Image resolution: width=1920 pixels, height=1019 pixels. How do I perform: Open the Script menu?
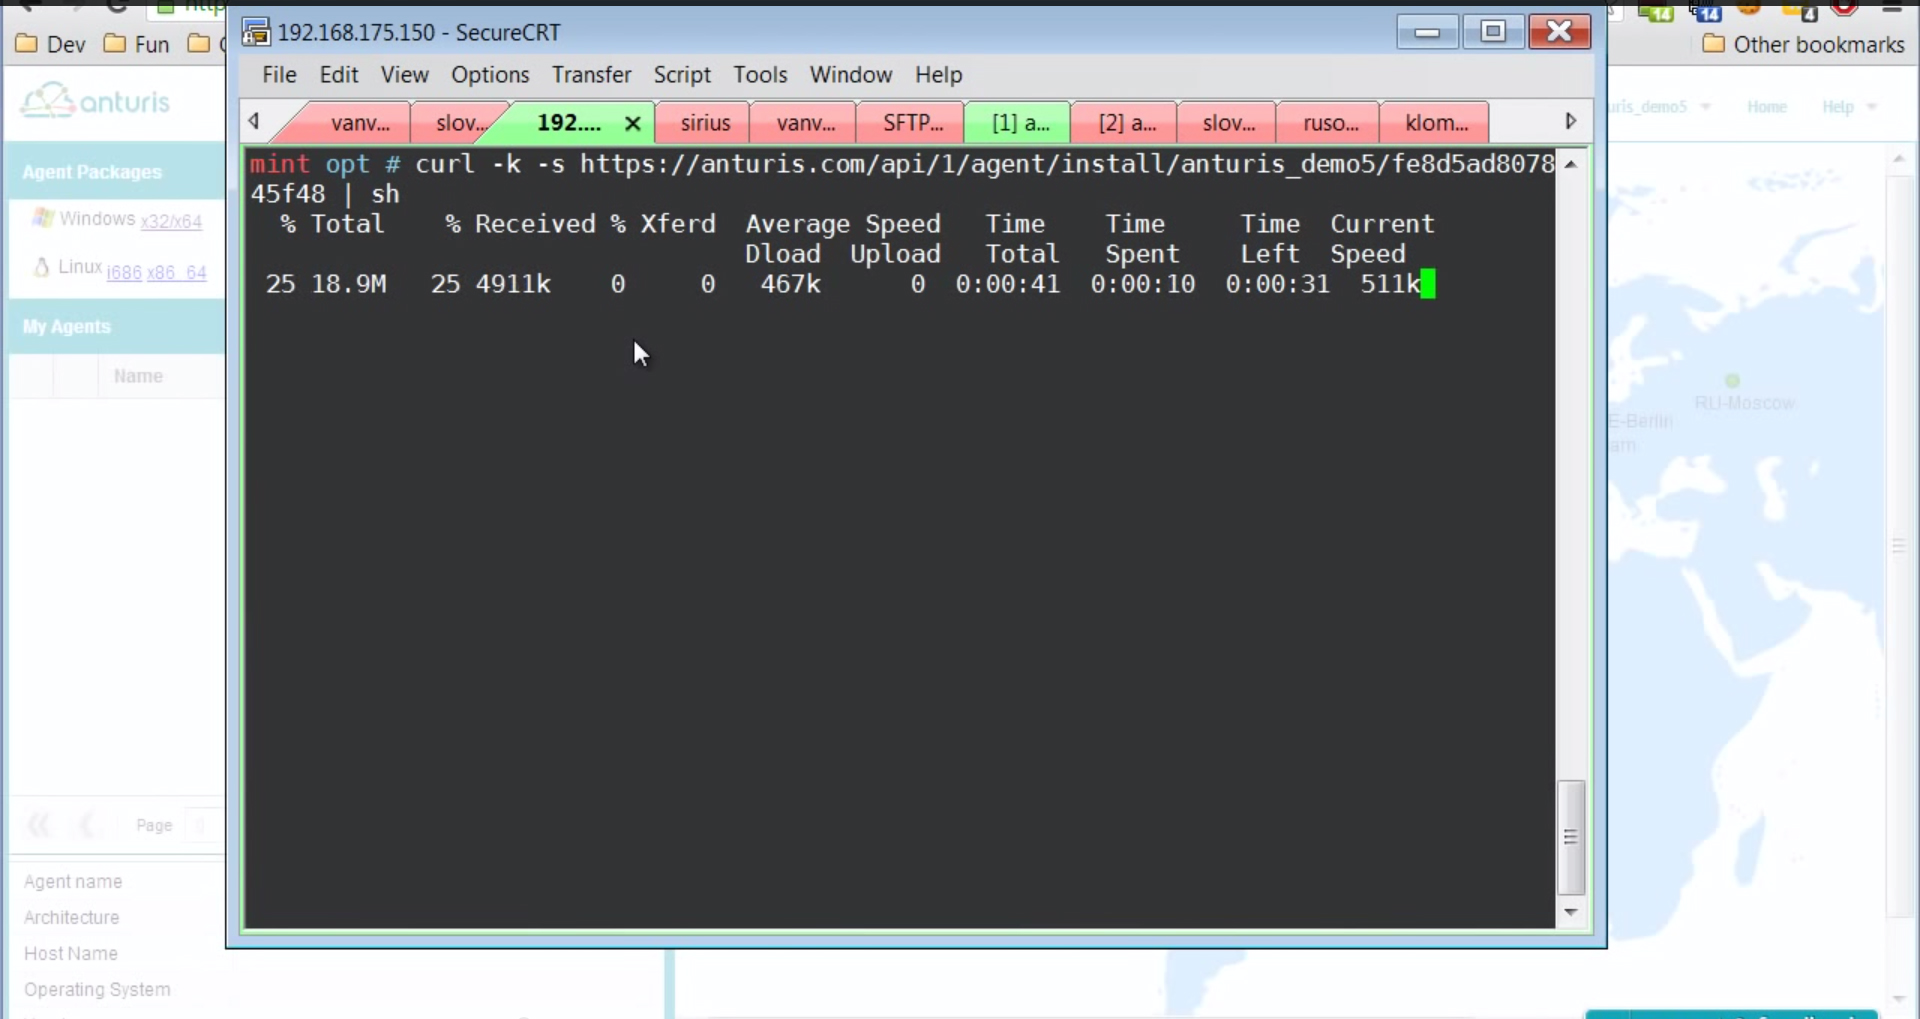tap(682, 75)
